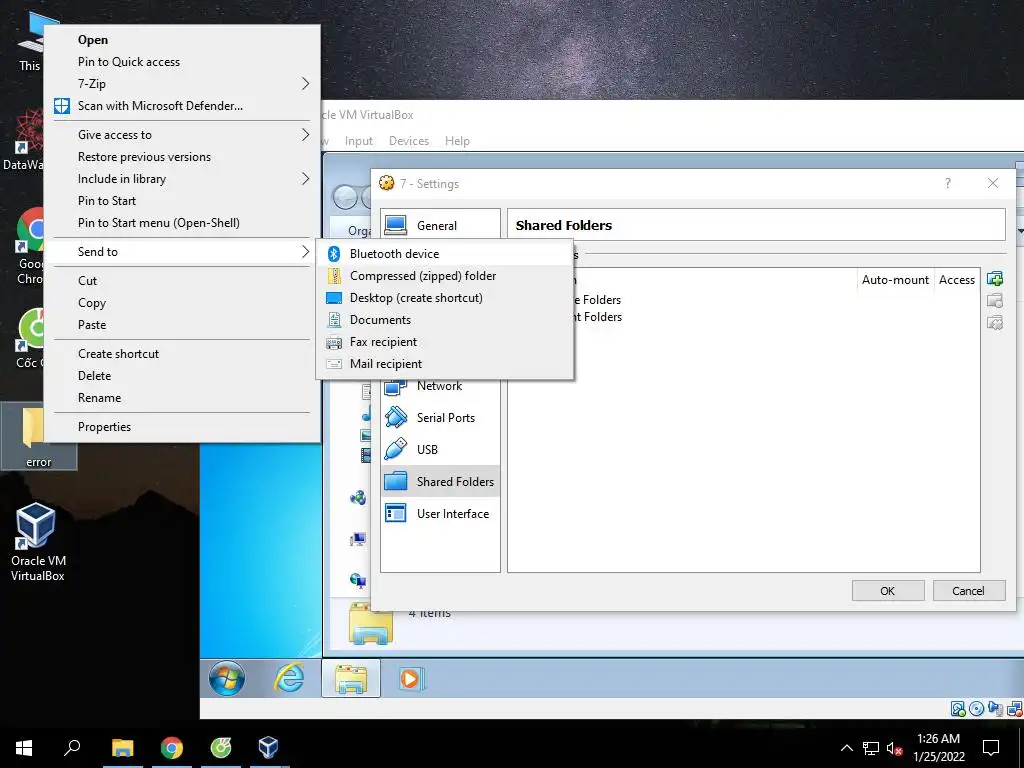Send to Fax recipient

[x=445, y=342]
